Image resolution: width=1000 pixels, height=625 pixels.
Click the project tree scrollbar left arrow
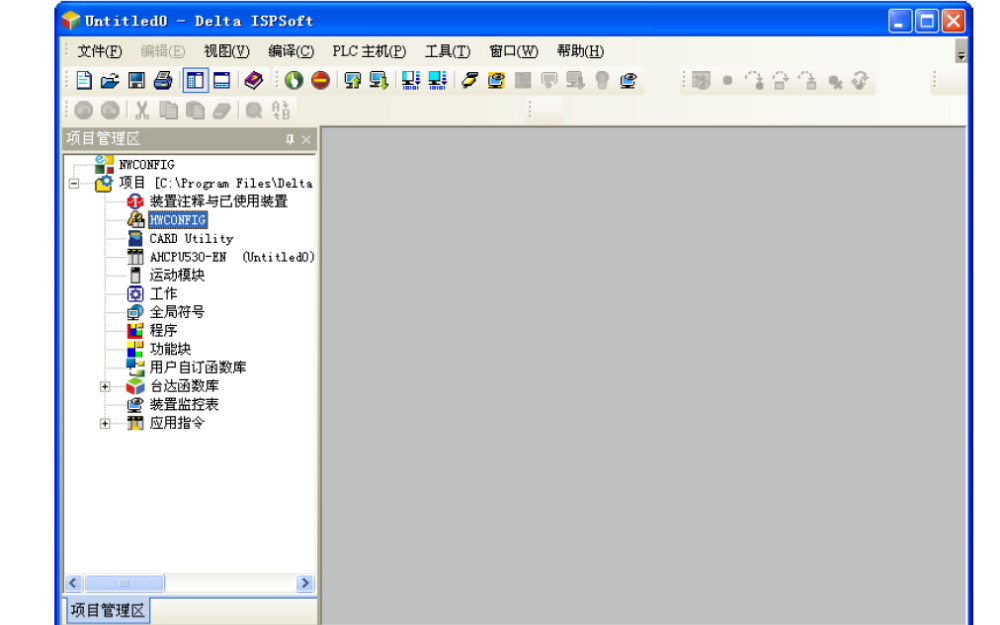[x=73, y=583]
